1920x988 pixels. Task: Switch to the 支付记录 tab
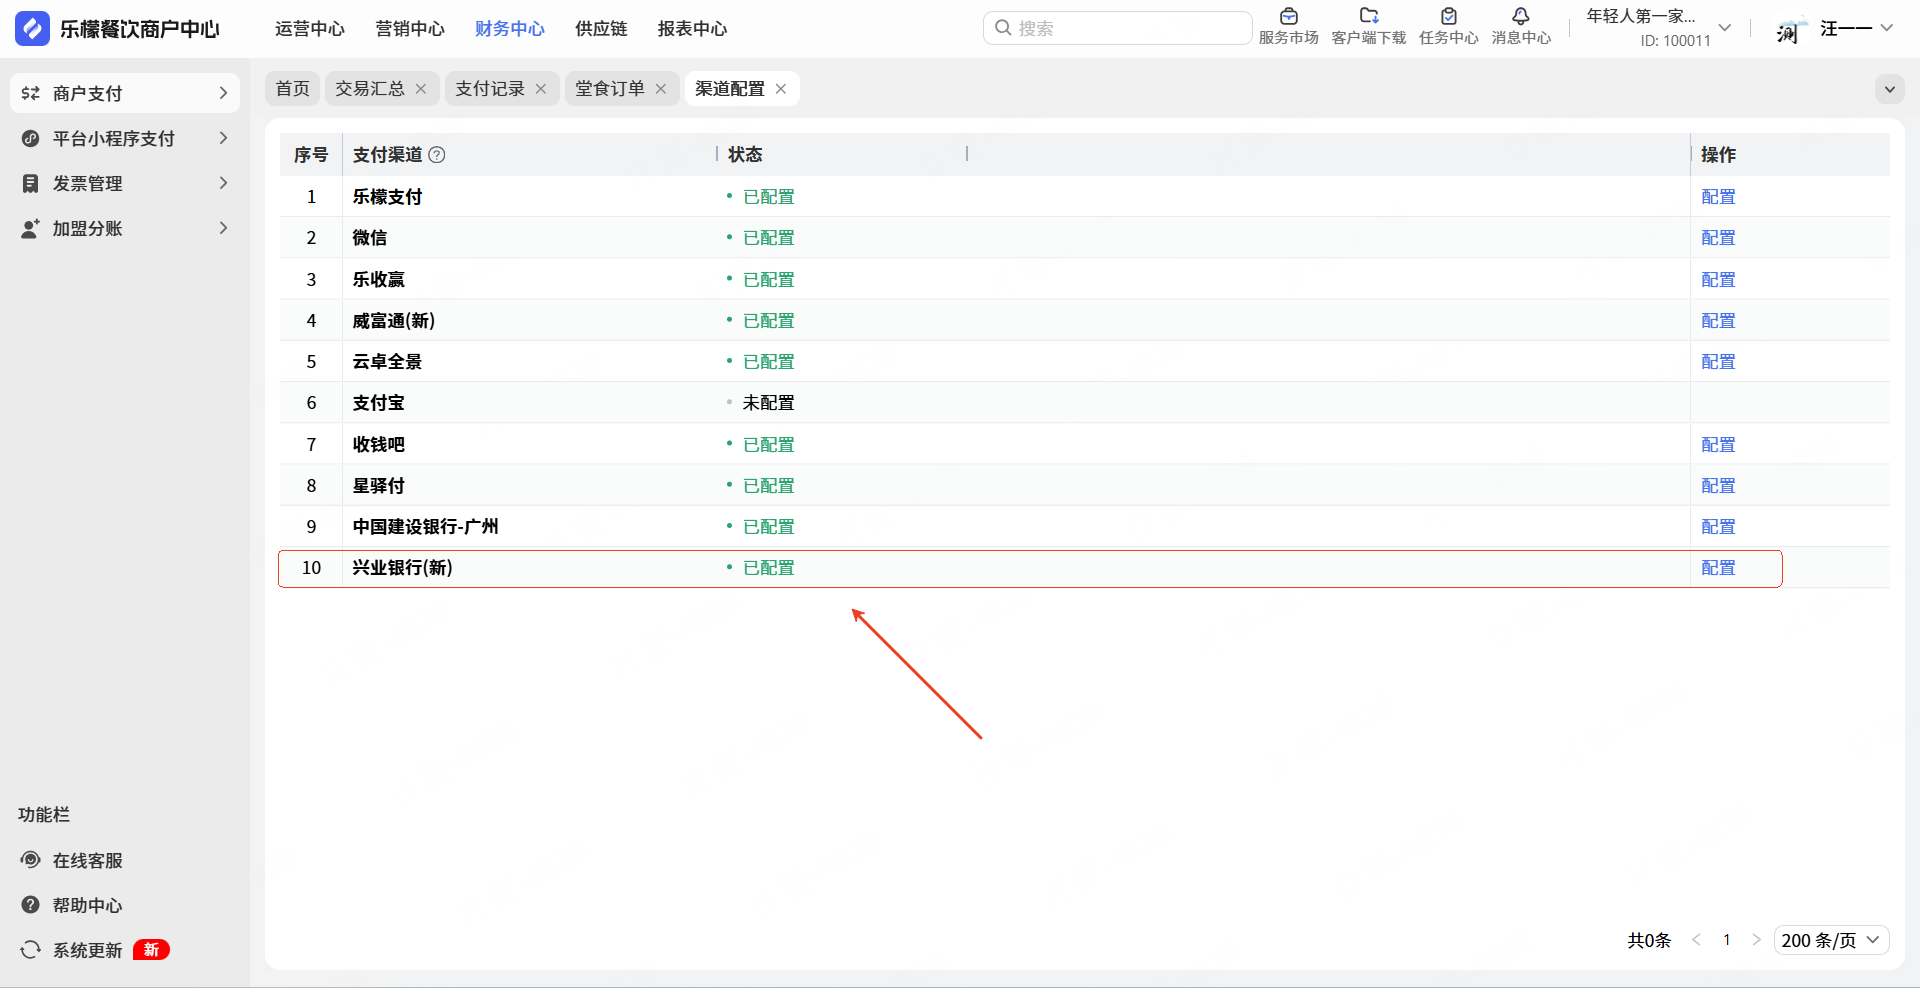point(490,89)
